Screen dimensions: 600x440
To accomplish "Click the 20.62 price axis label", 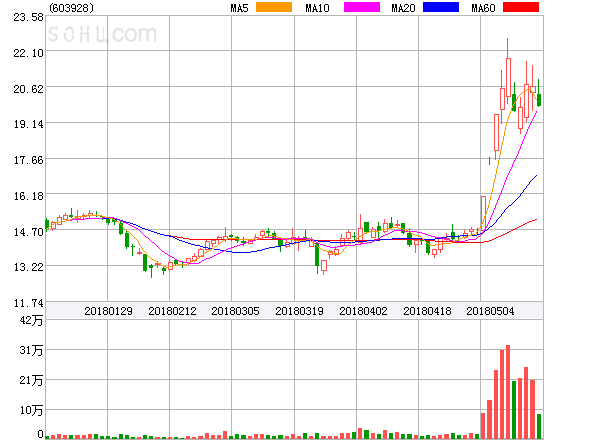I will tap(28, 89).
